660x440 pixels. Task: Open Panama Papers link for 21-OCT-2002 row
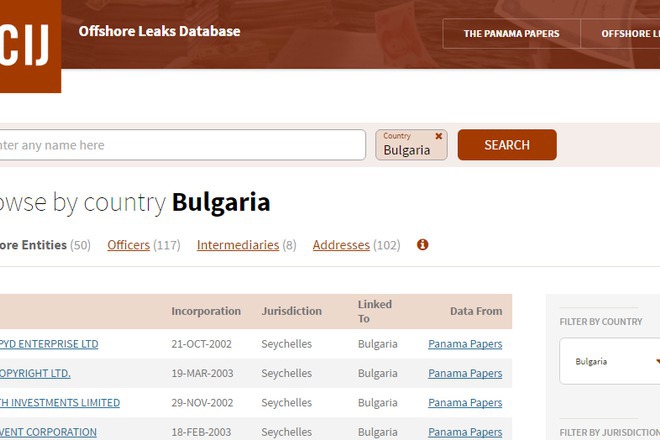[465, 344]
